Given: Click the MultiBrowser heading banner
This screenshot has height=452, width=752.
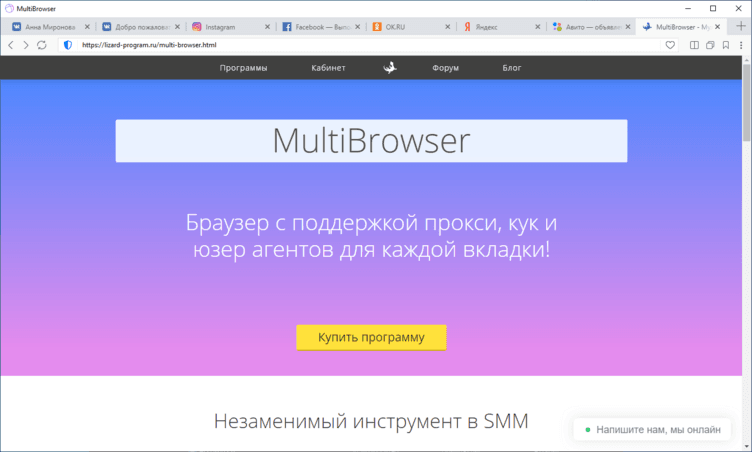Looking at the screenshot, I should [x=371, y=141].
